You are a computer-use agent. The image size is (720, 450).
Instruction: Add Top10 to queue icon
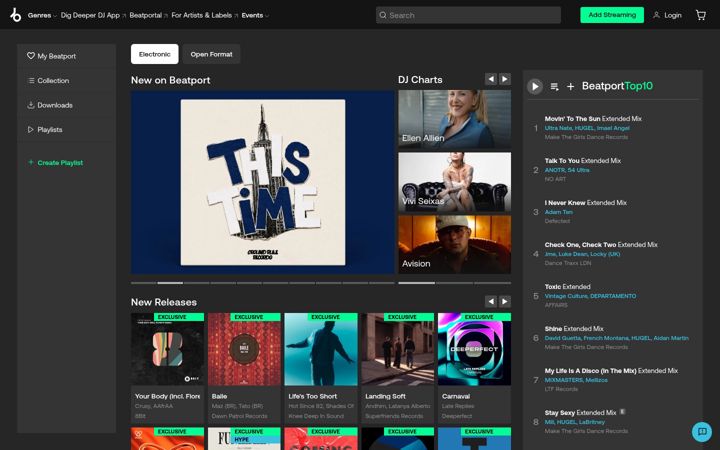[x=555, y=86]
